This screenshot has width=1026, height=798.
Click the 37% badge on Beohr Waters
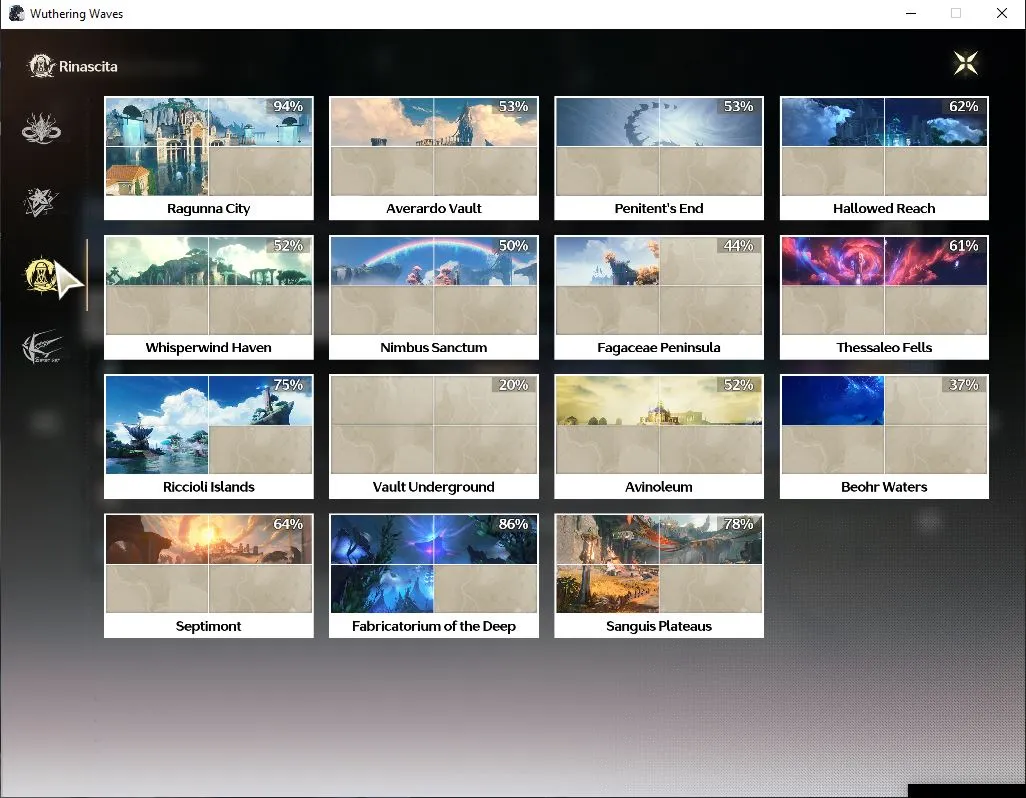[x=963, y=385]
